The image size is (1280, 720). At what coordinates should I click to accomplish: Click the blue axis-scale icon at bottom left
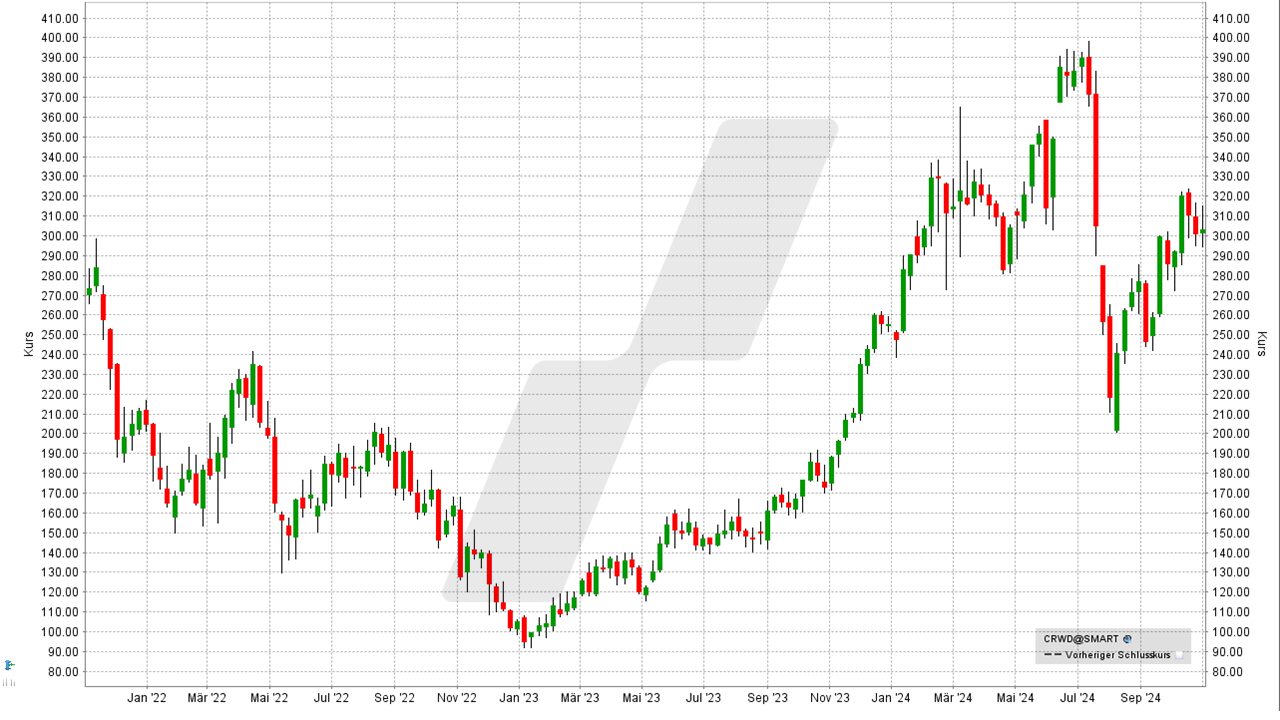point(9,665)
